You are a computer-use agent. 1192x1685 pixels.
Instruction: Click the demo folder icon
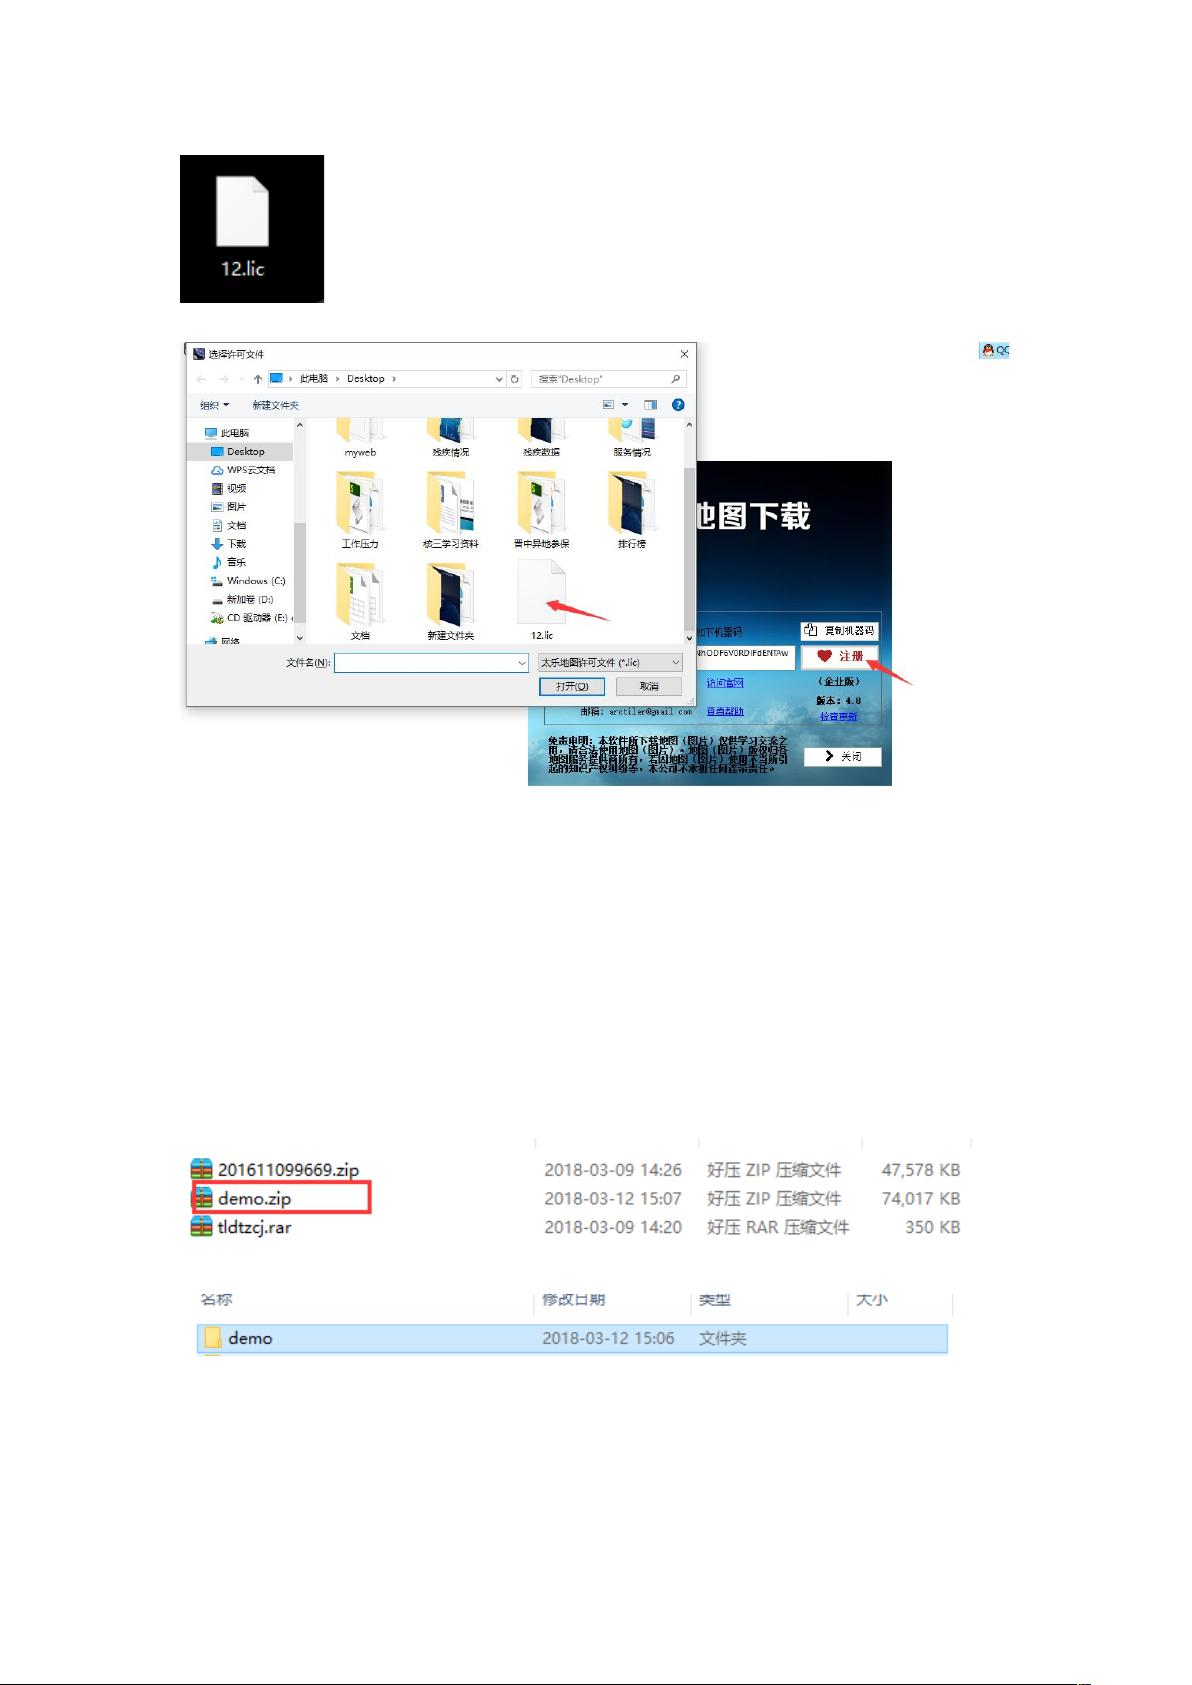tap(212, 1338)
